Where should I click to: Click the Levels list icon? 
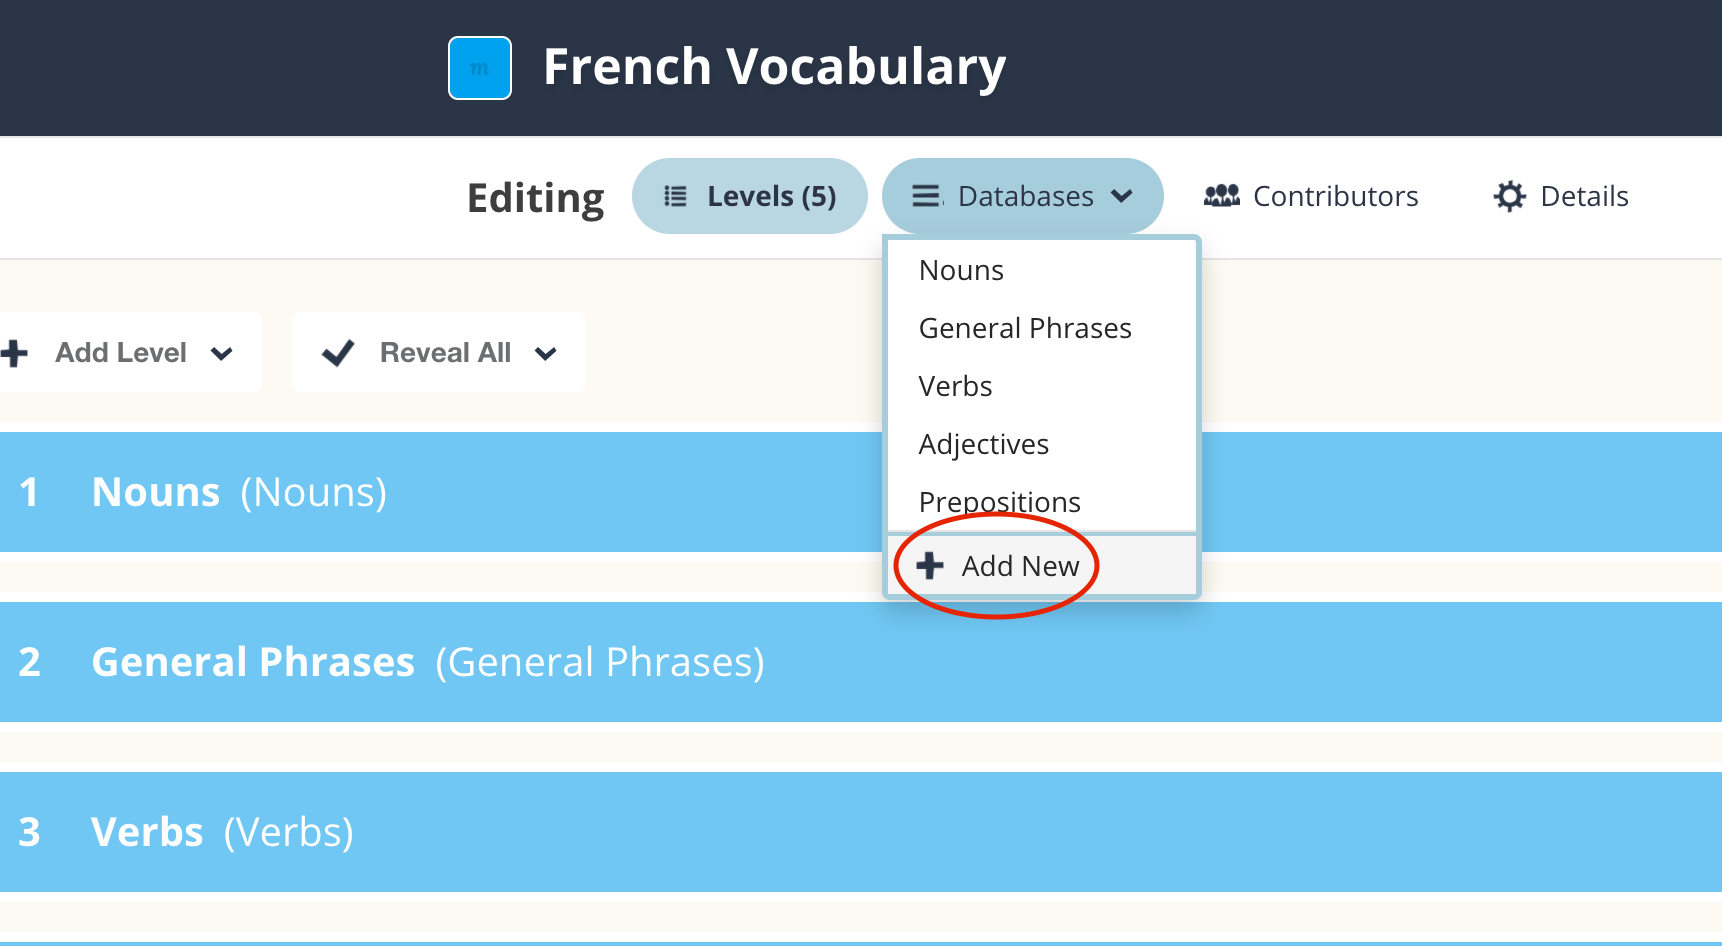[x=676, y=196]
